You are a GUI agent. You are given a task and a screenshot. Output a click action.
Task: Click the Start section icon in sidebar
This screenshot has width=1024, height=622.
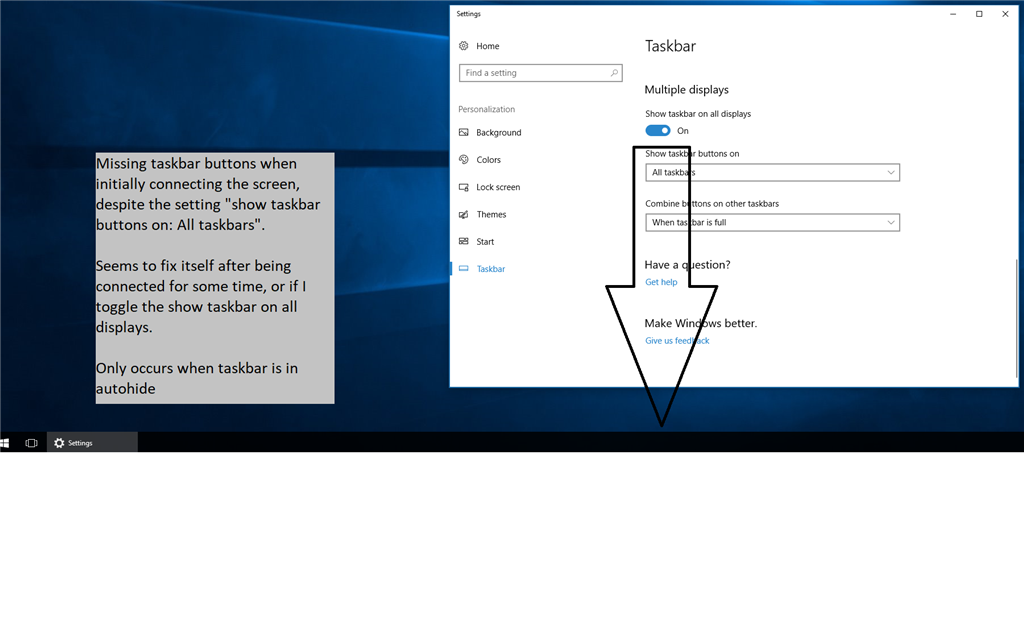point(464,241)
